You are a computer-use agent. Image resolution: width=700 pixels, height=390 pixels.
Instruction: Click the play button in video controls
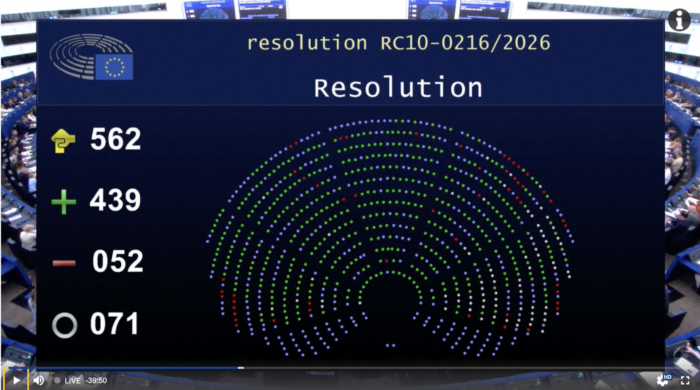[17, 380]
